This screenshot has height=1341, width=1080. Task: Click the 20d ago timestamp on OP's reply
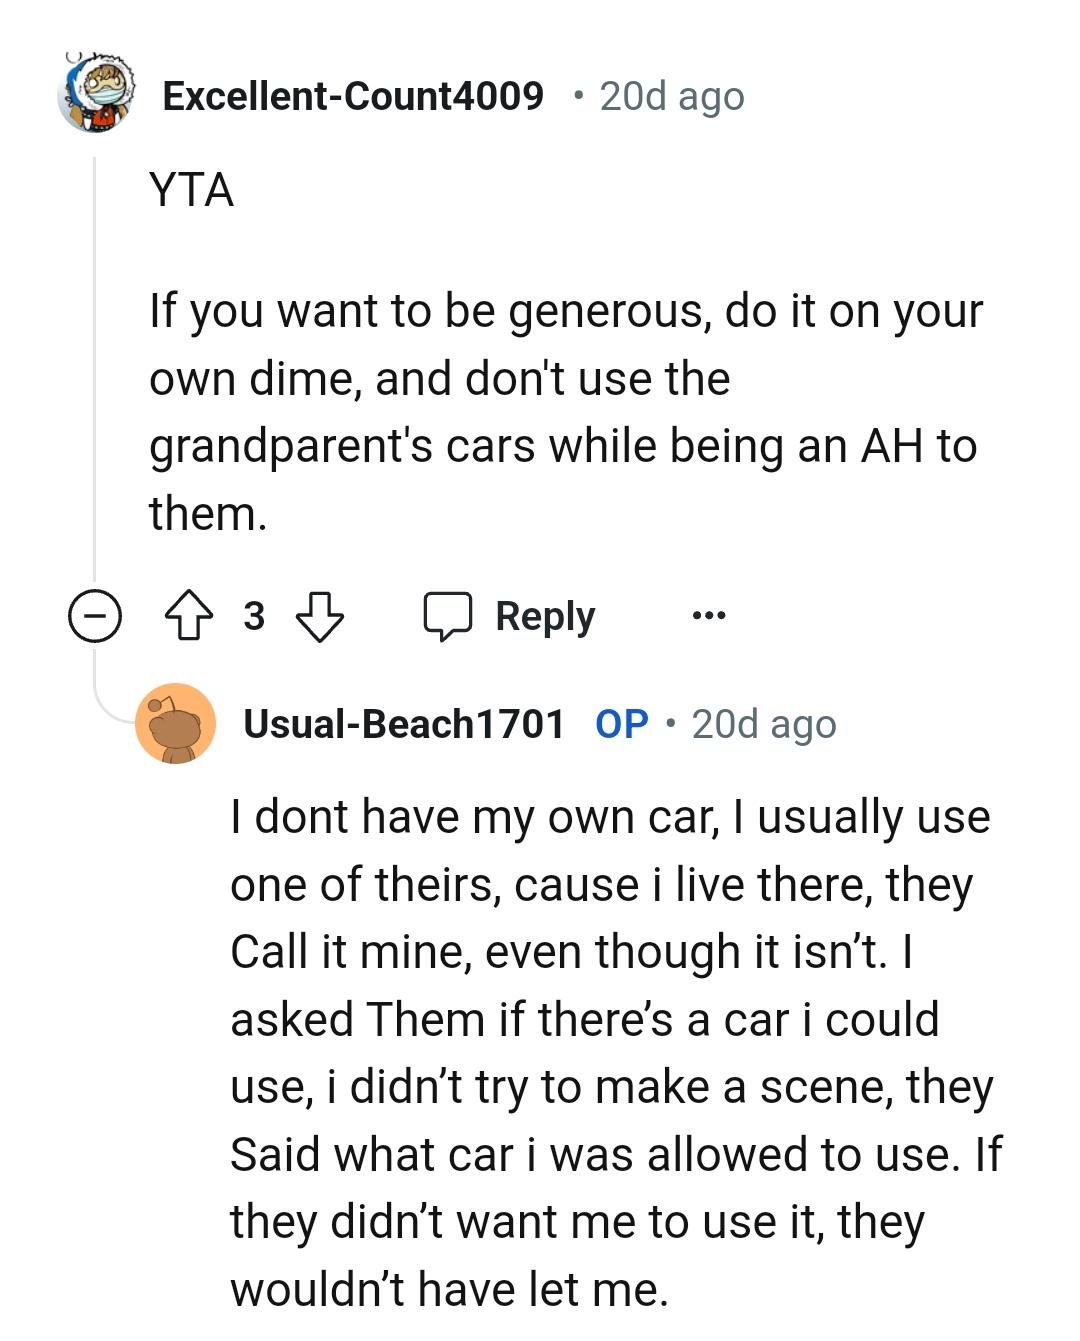coord(764,724)
